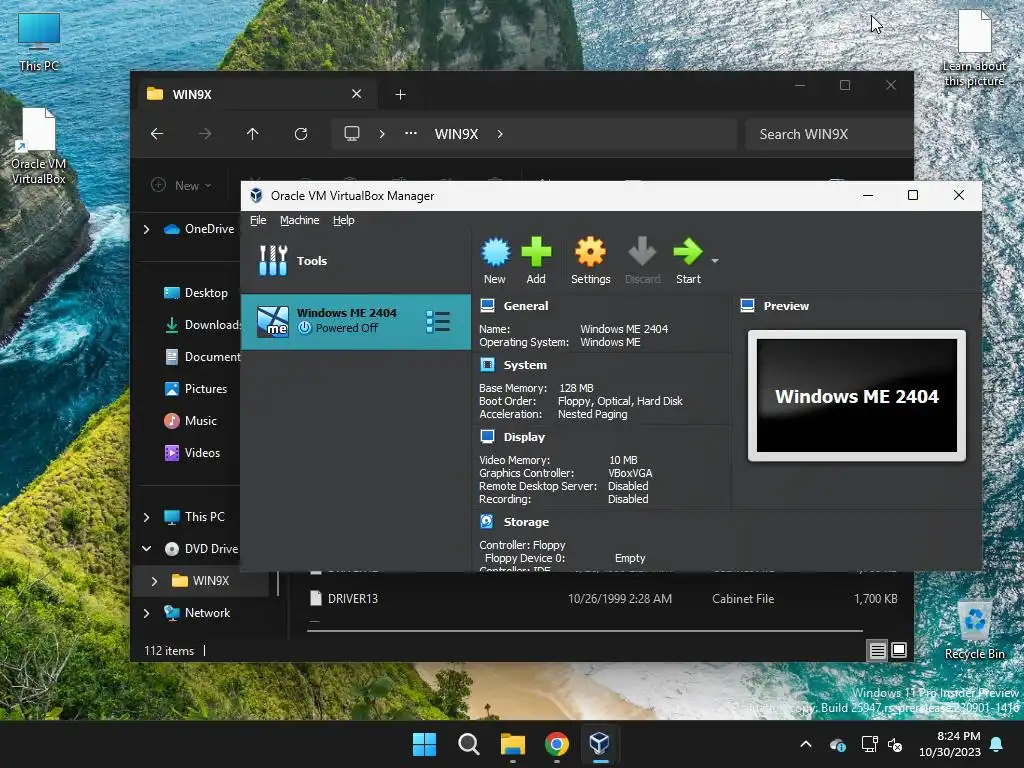The height and width of the screenshot is (768, 1024).
Task: Open a new tab in File Explorer
Action: (400, 95)
